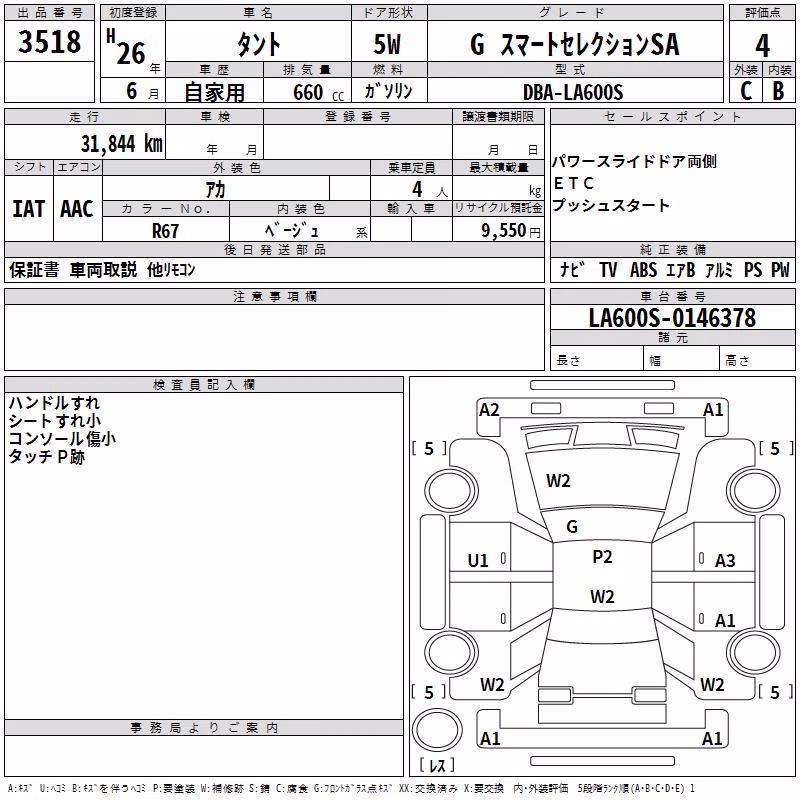Select the P2 mark on the roof
Viewport: 800px width, 800px height.
[602, 556]
